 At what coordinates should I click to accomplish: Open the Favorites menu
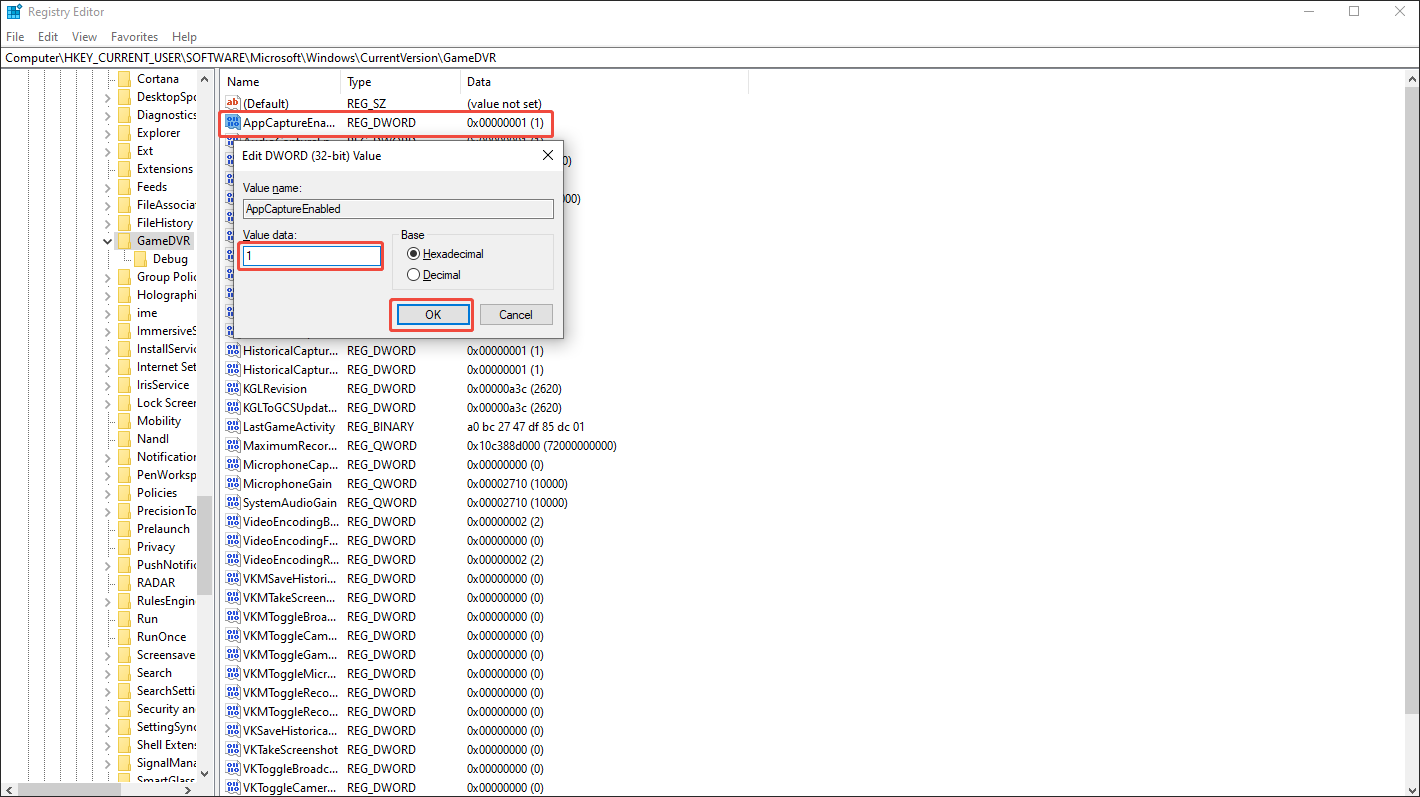click(134, 36)
